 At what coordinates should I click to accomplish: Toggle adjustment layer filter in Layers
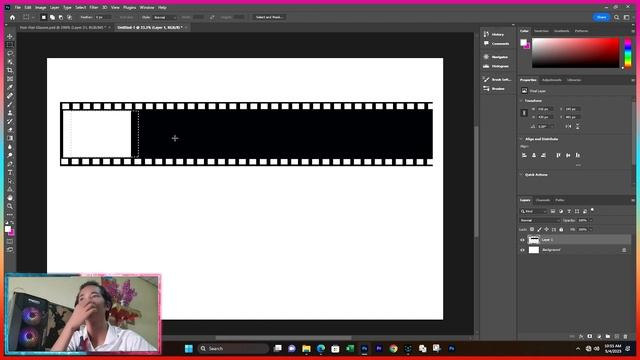[x=561, y=211]
